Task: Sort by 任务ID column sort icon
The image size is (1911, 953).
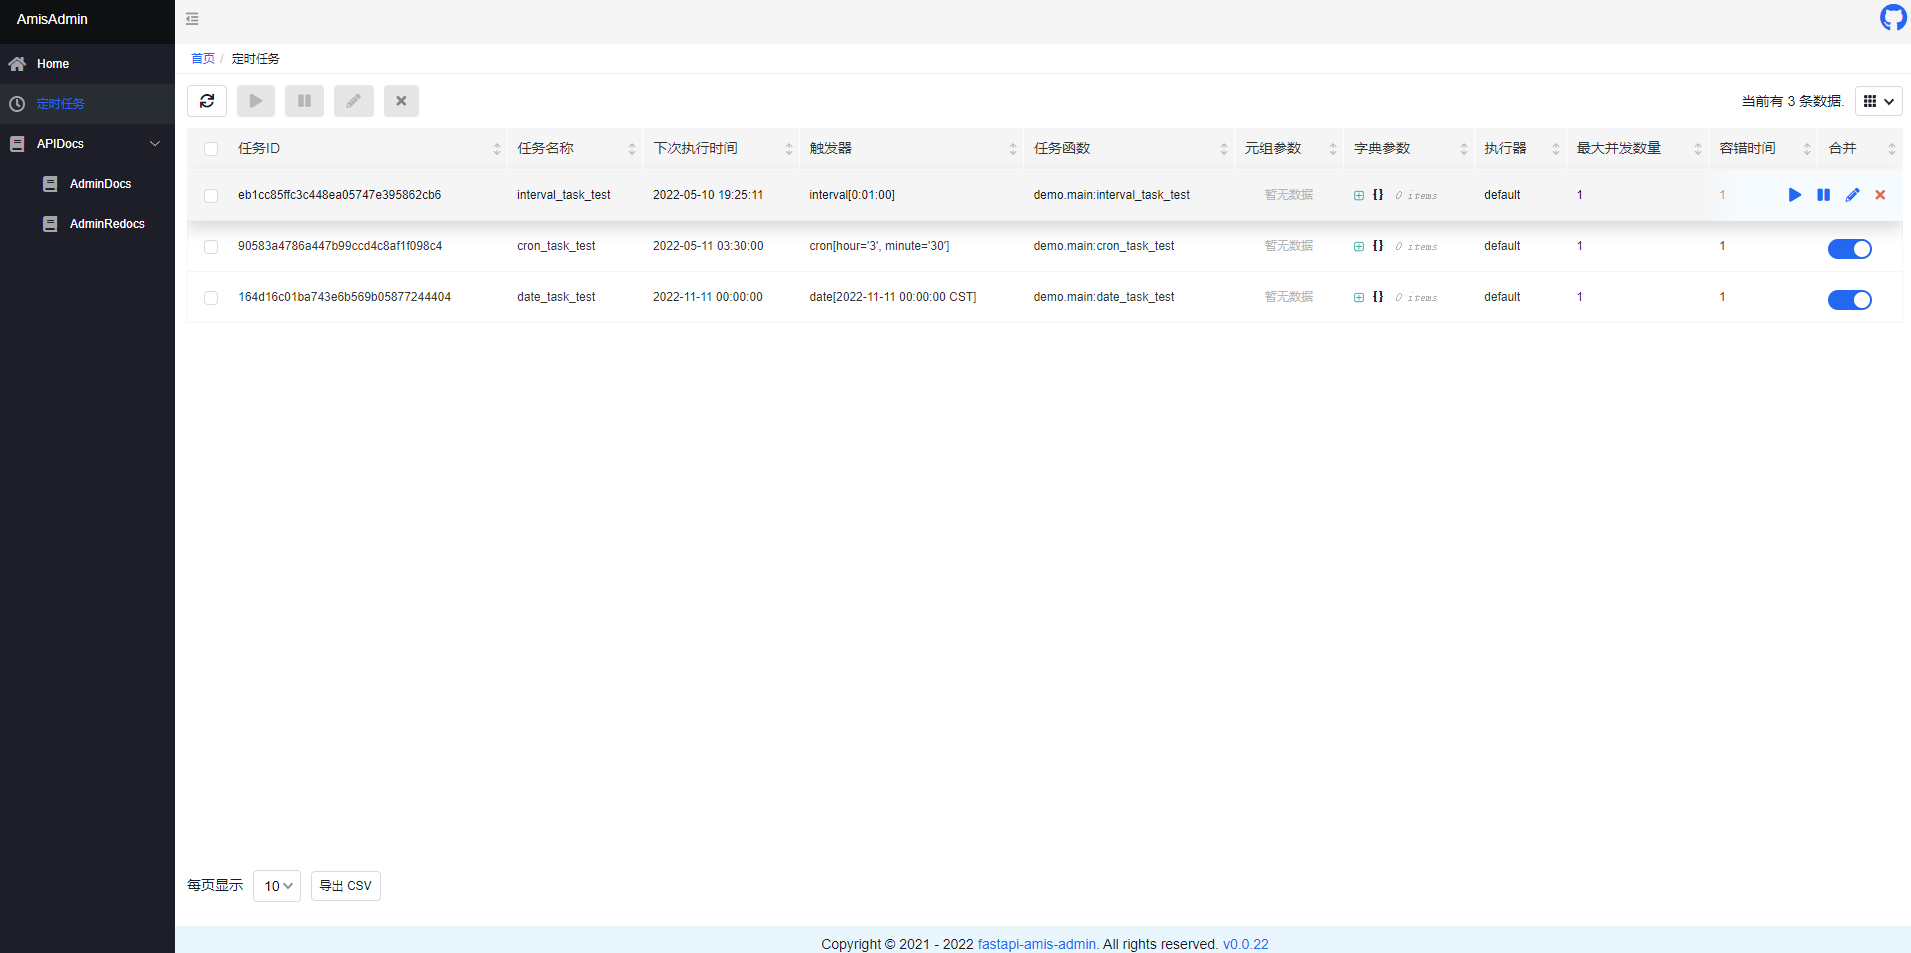Action: pyautogui.click(x=497, y=149)
